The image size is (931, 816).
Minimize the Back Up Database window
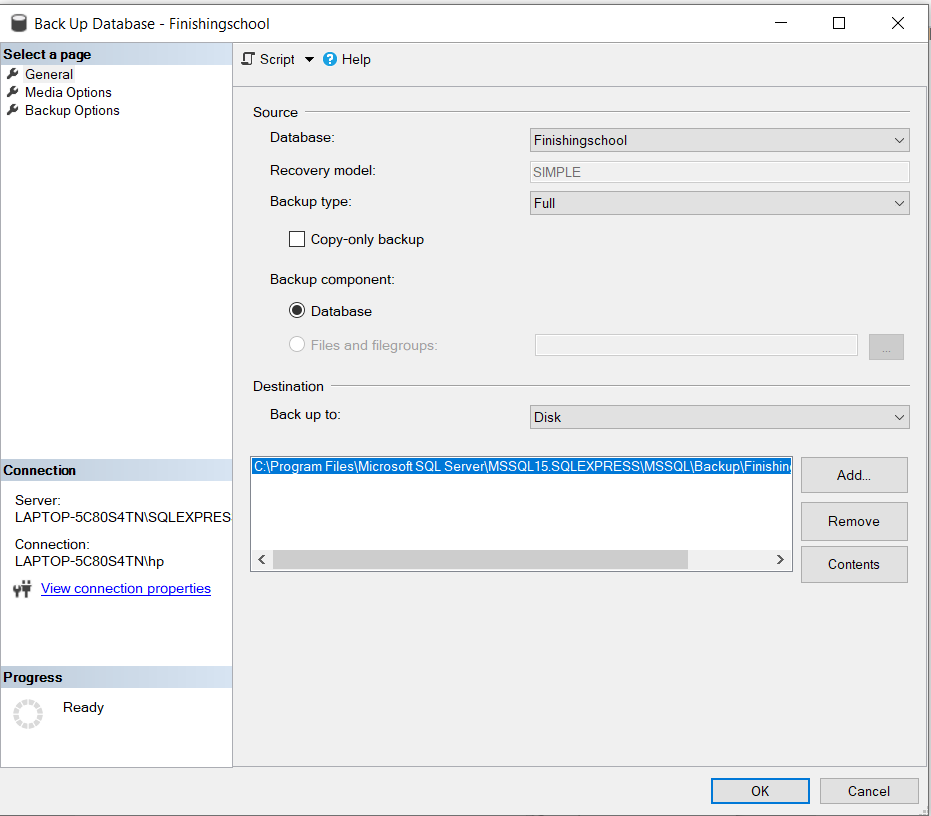click(x=781, y=23)
